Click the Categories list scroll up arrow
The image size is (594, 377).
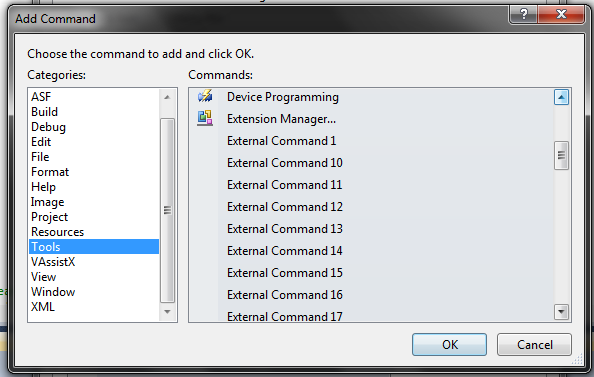click(167, 97)
